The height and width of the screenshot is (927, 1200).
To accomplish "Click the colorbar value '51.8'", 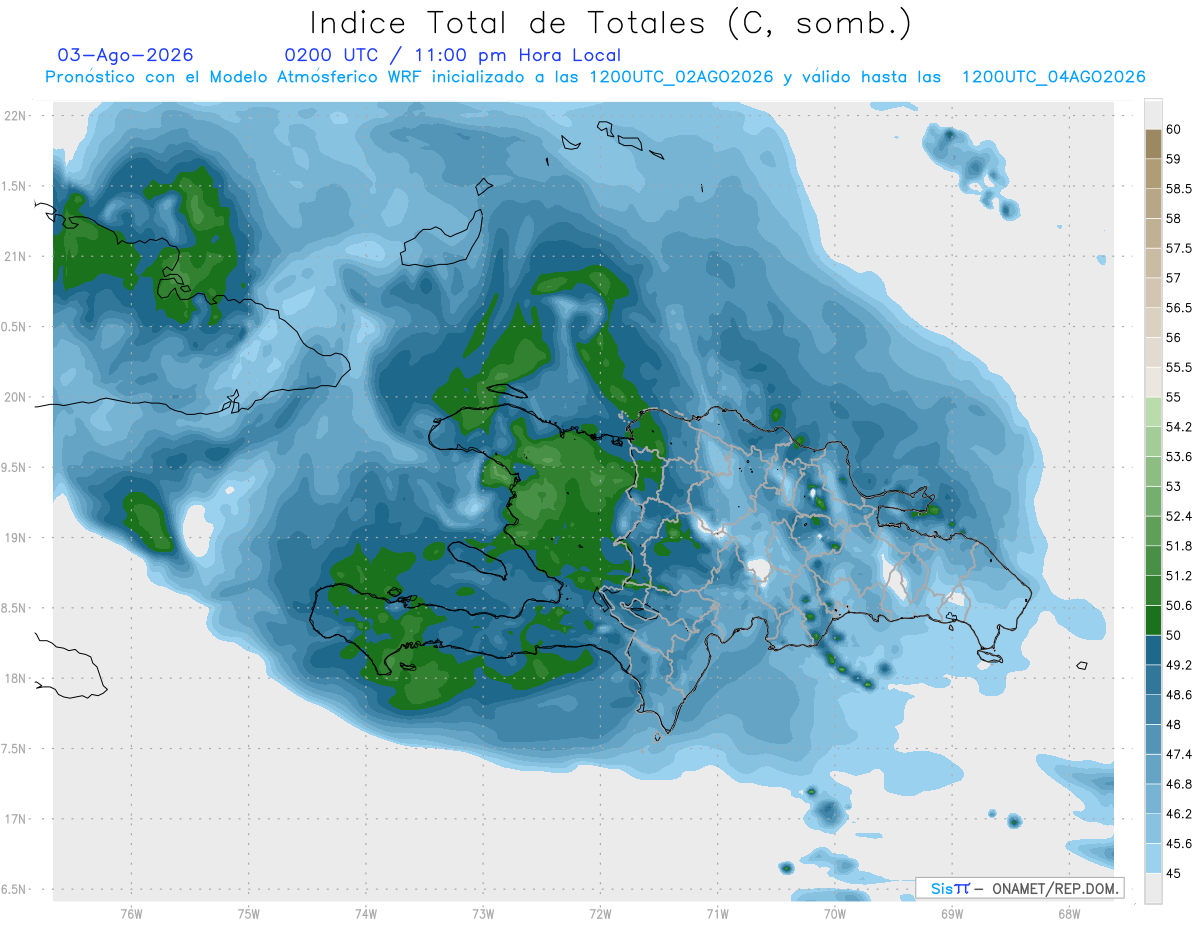I will point(1179,546).
